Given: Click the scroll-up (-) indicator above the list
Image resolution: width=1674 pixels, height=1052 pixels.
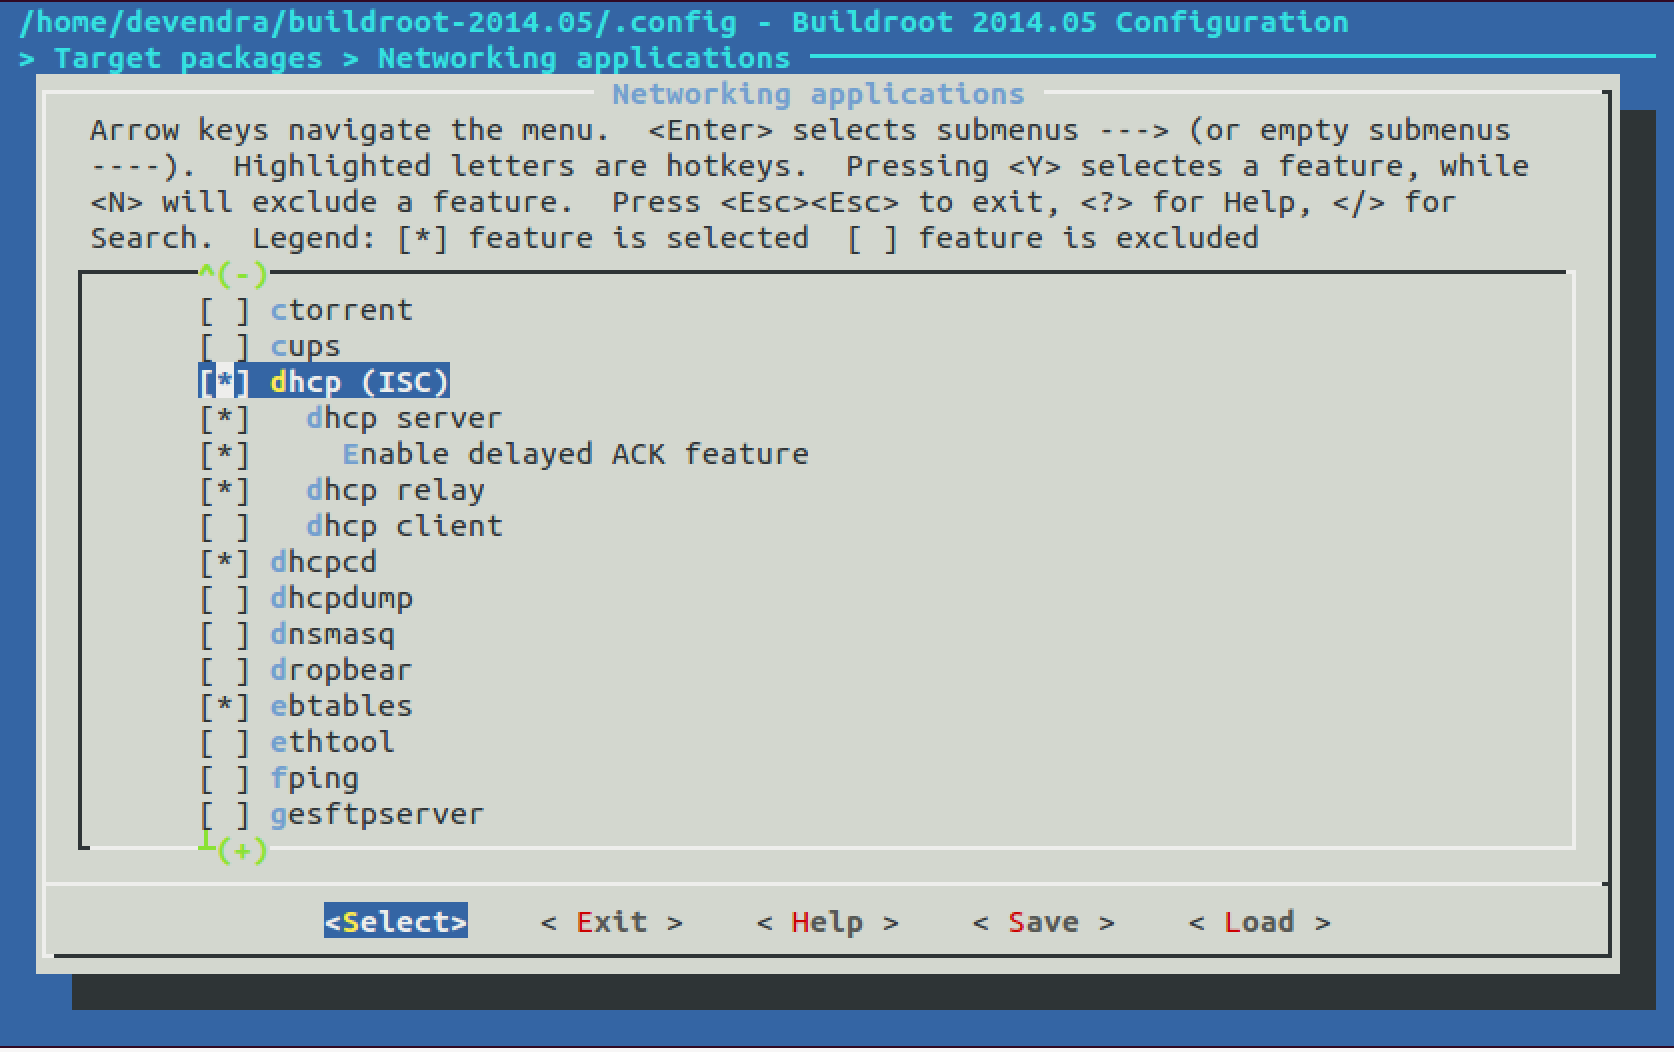Looking at the screenshot, I should coord(233,273).
